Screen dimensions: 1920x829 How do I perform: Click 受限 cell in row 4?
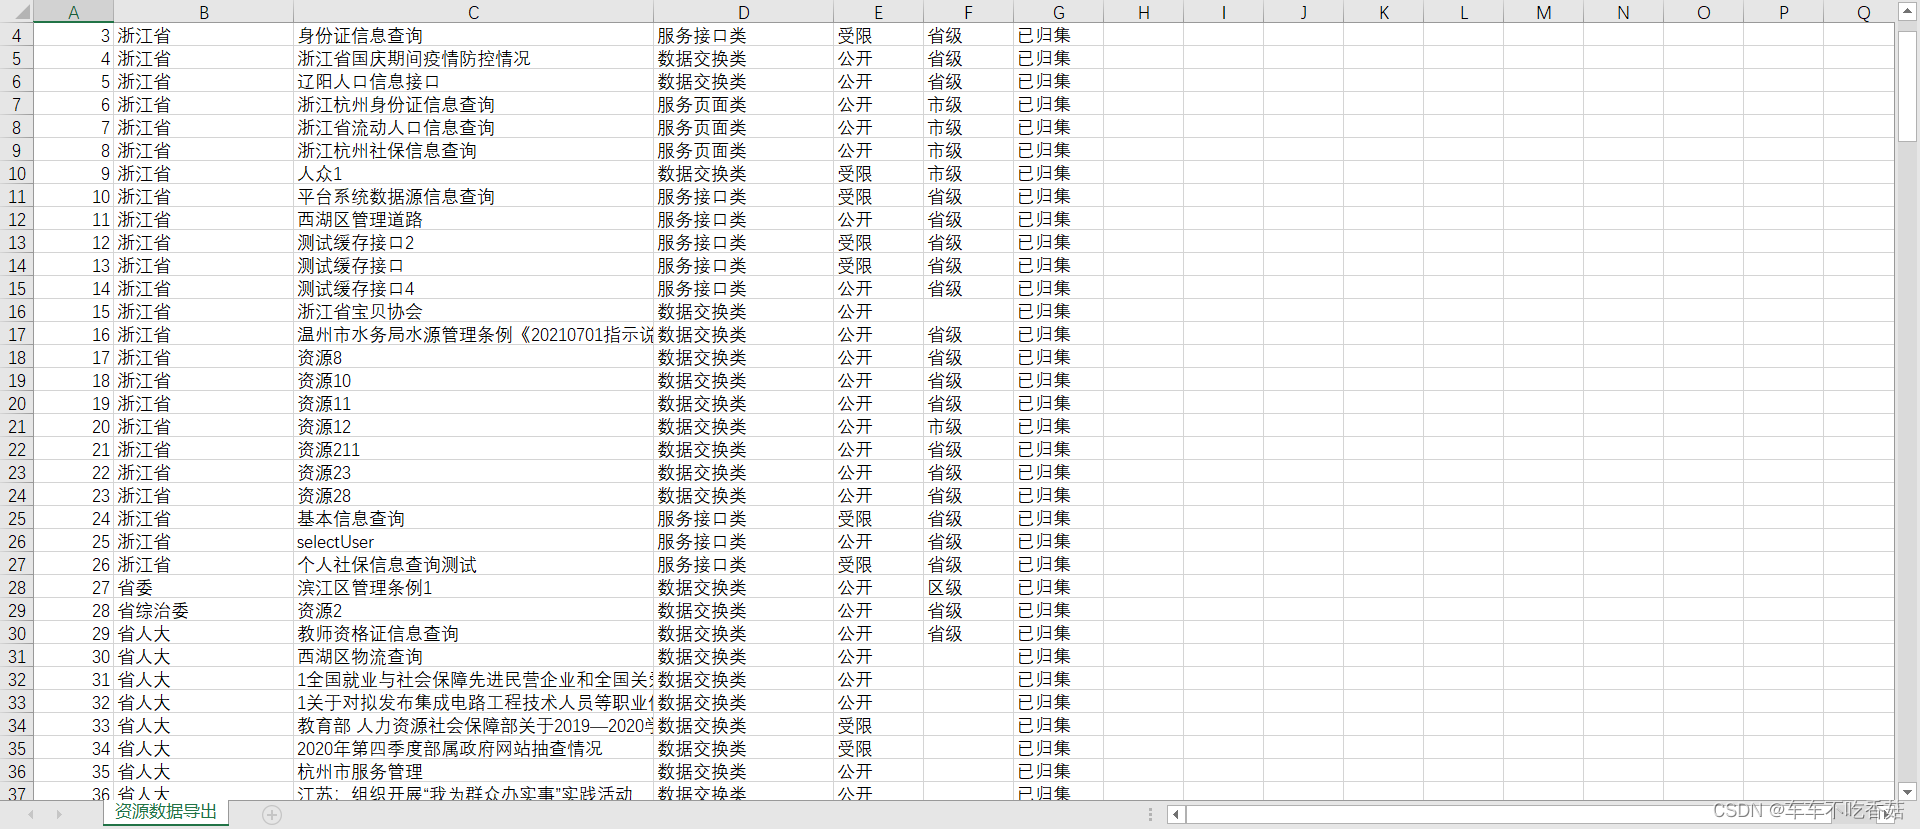(879, 35)
